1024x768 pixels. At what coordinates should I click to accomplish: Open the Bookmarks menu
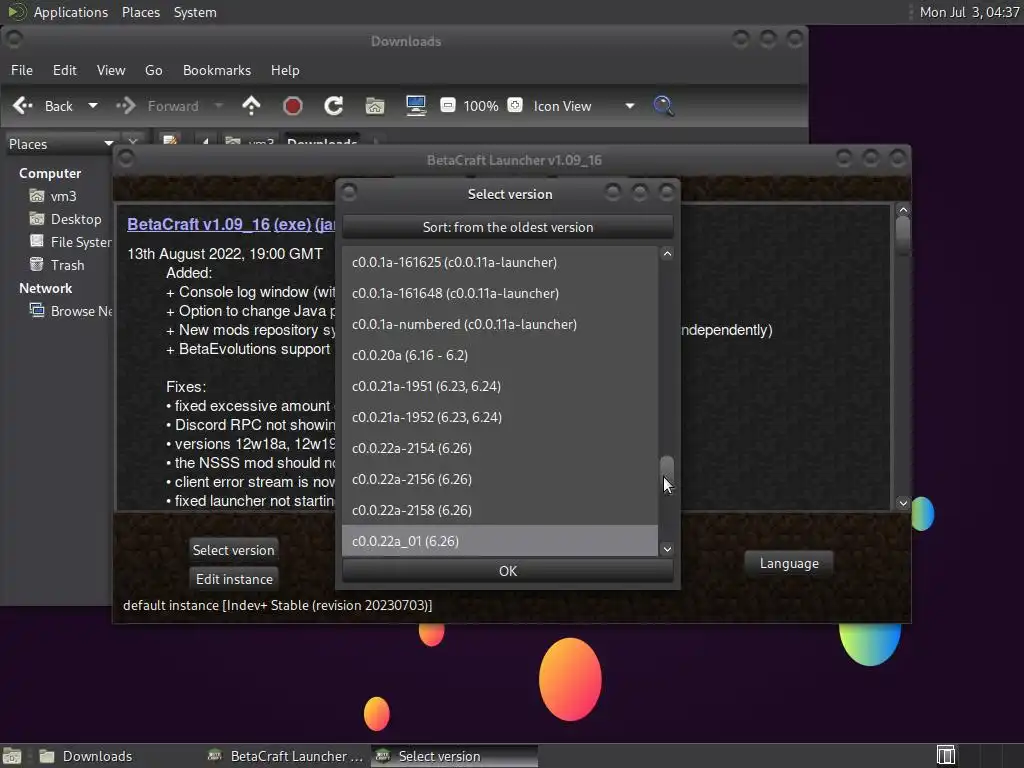[x=217, y=70]
